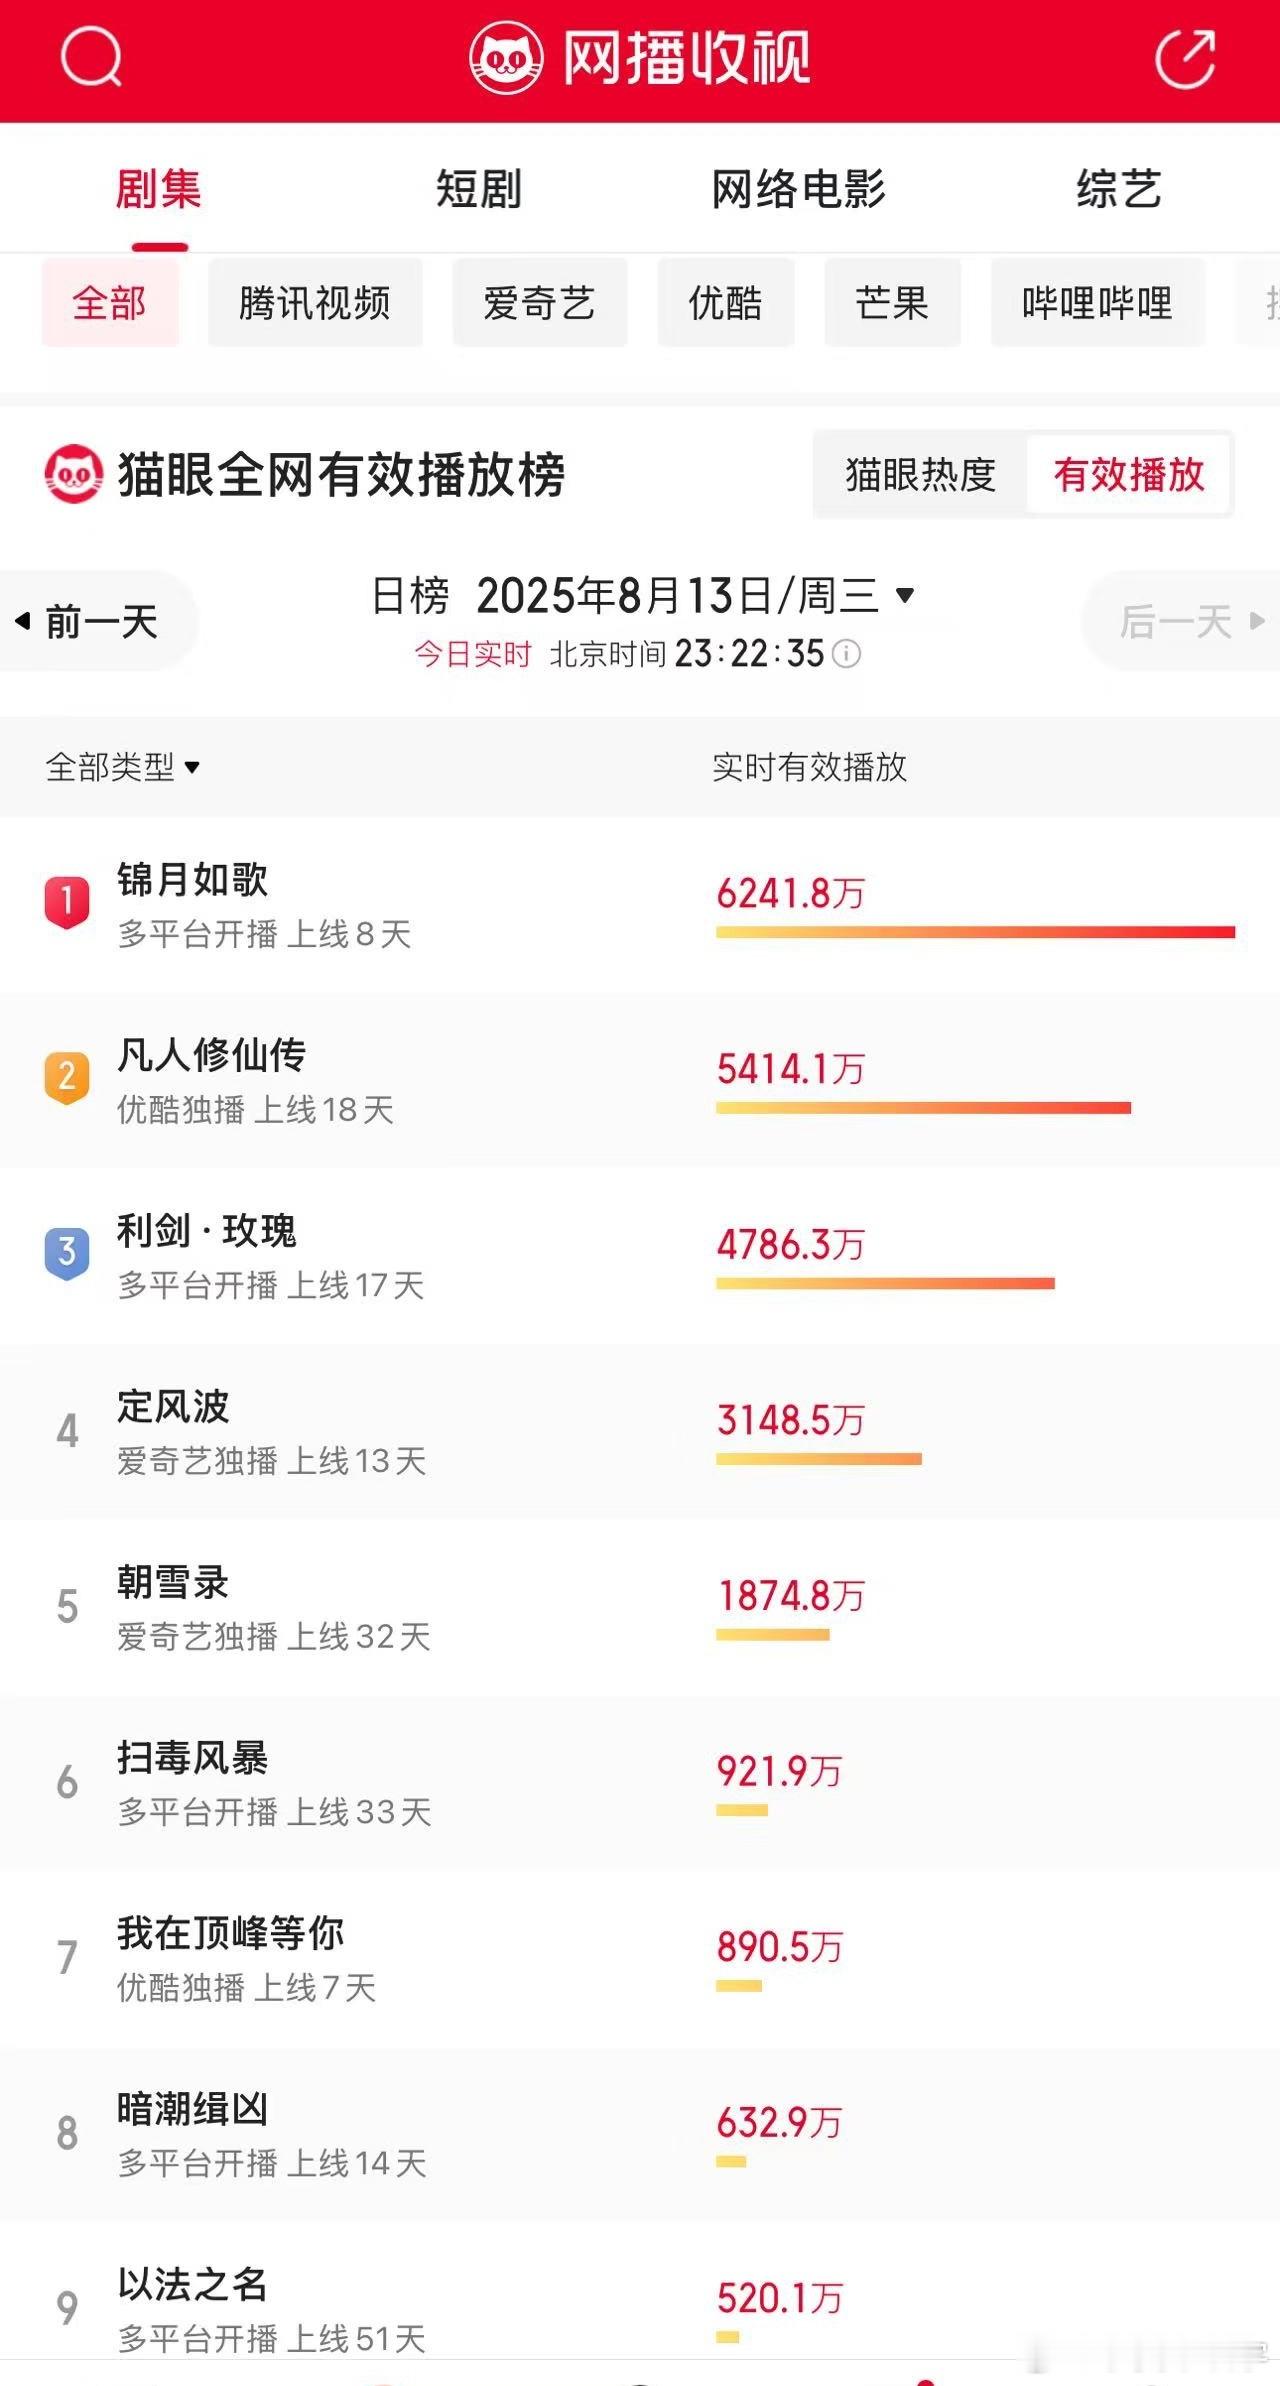Tap the rank 2 orange badge

tap(67, 1077)
